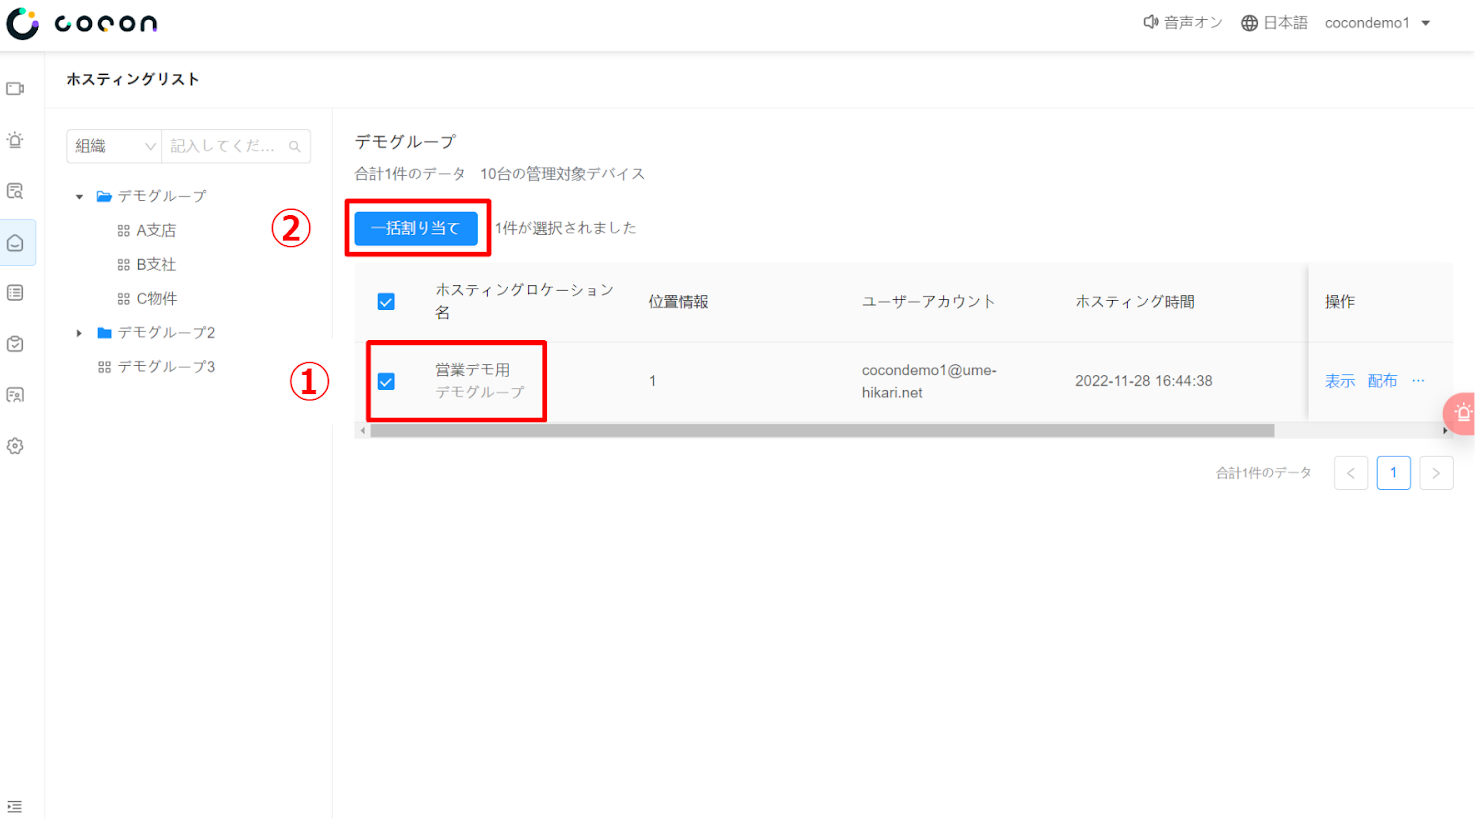The width and height of the screenshot is (1475, 819).
Task: Click the デモグループ3 grid icon
Action: (104, 367)
